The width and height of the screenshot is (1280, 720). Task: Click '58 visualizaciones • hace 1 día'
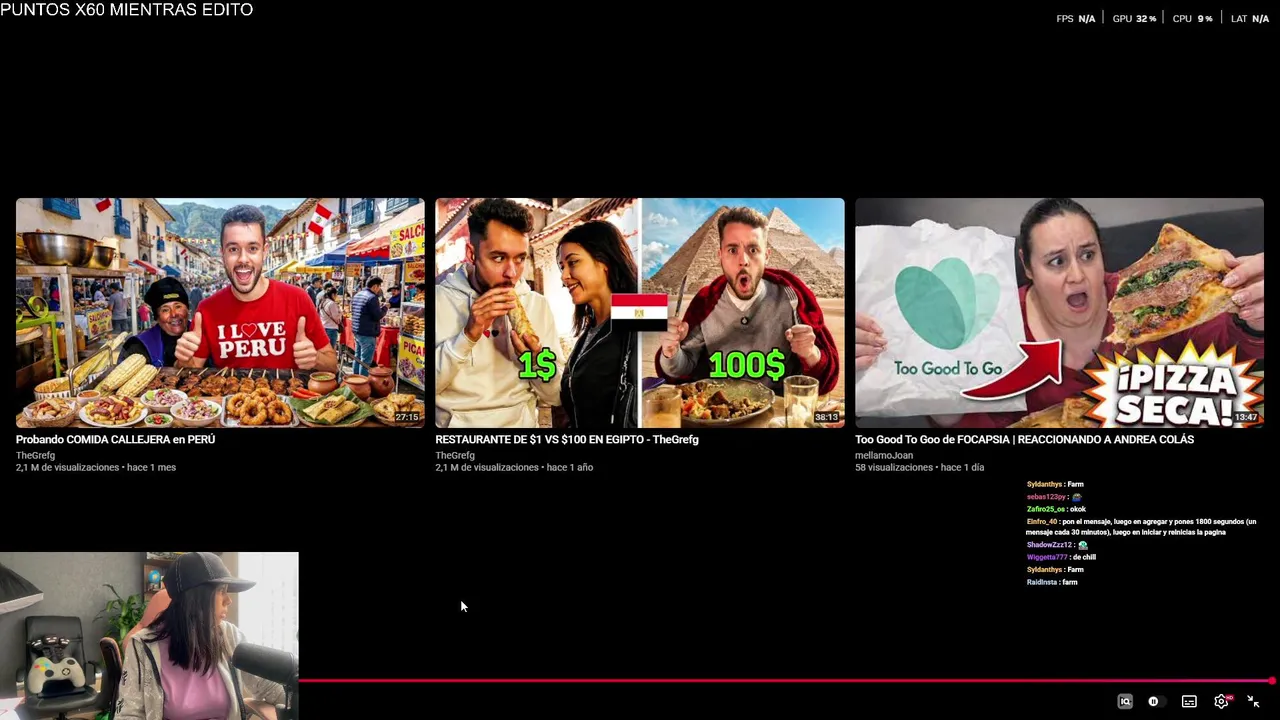[920, 467]
